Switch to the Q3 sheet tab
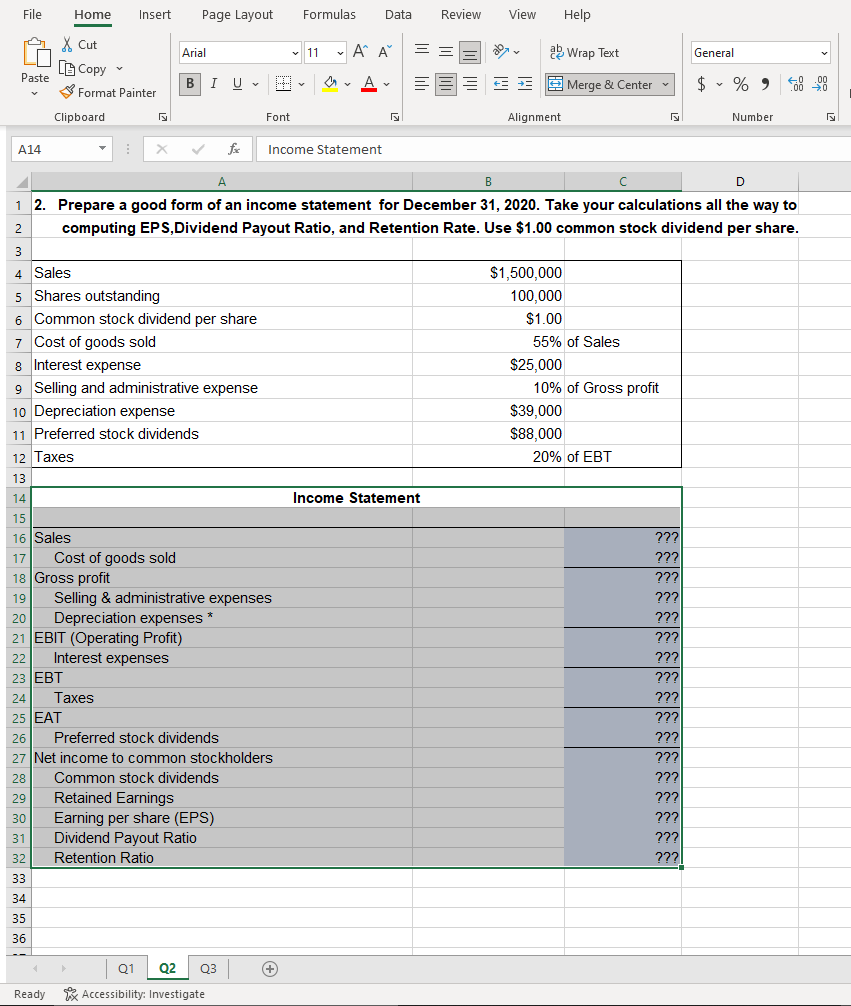This screenshot has width=851, height=1006. coord(208,968)
